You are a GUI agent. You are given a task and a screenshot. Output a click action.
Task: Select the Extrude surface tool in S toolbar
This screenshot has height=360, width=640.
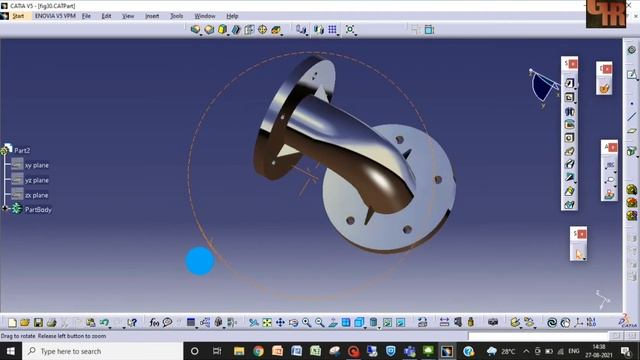[569, 83]
